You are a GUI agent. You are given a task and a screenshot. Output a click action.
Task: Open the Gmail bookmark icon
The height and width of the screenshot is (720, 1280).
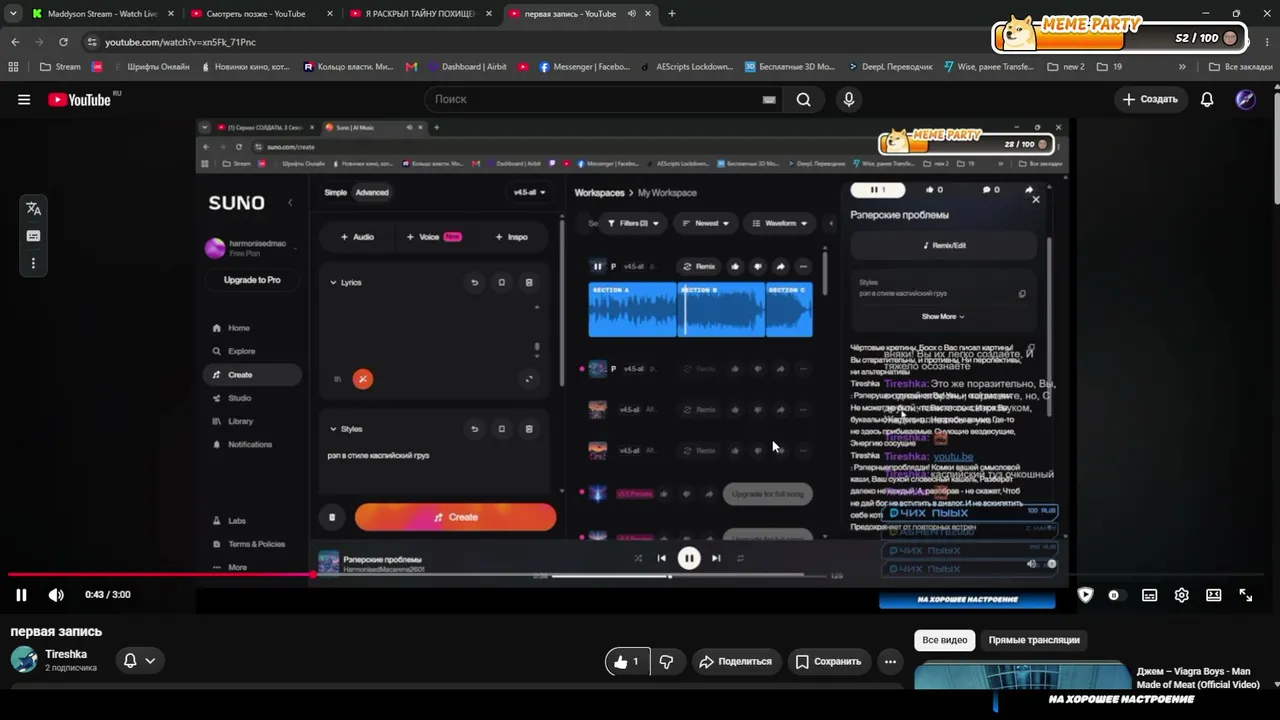pos(412,67)
